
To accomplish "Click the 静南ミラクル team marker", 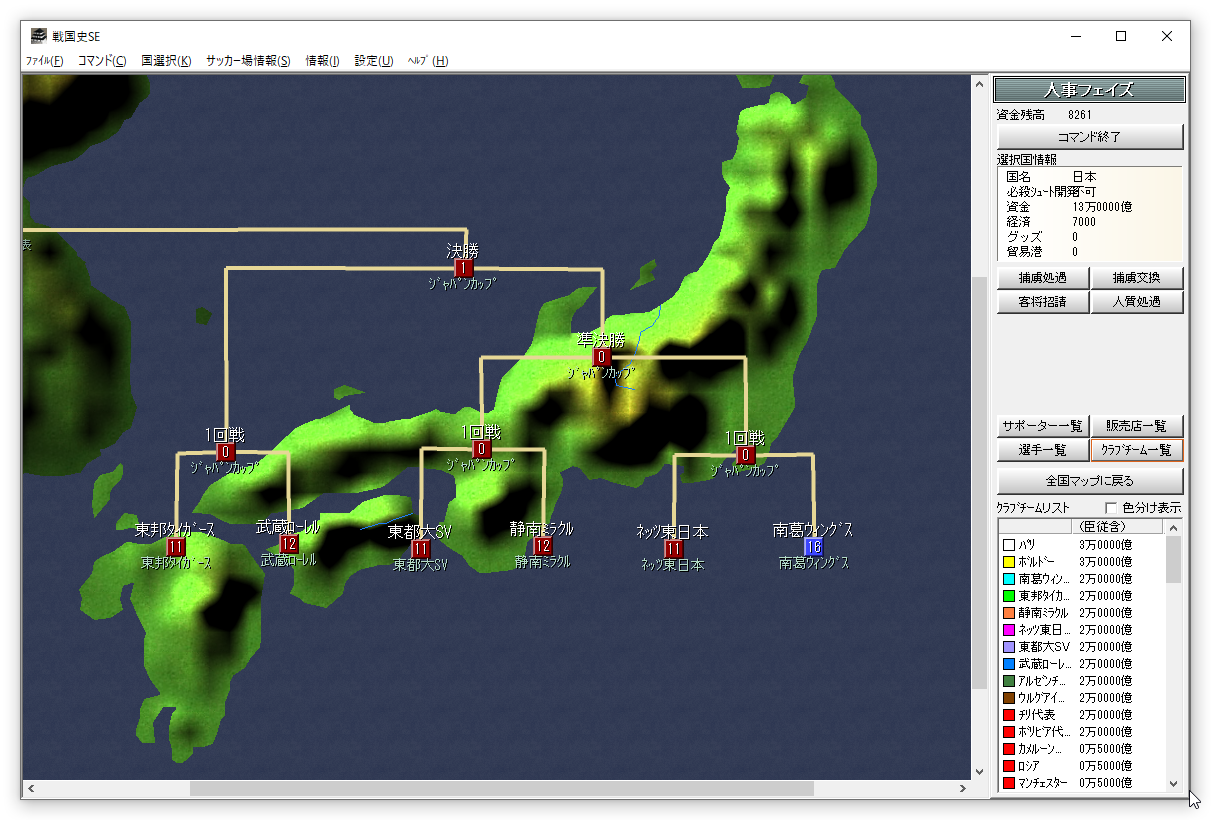I will coord(543,546).
